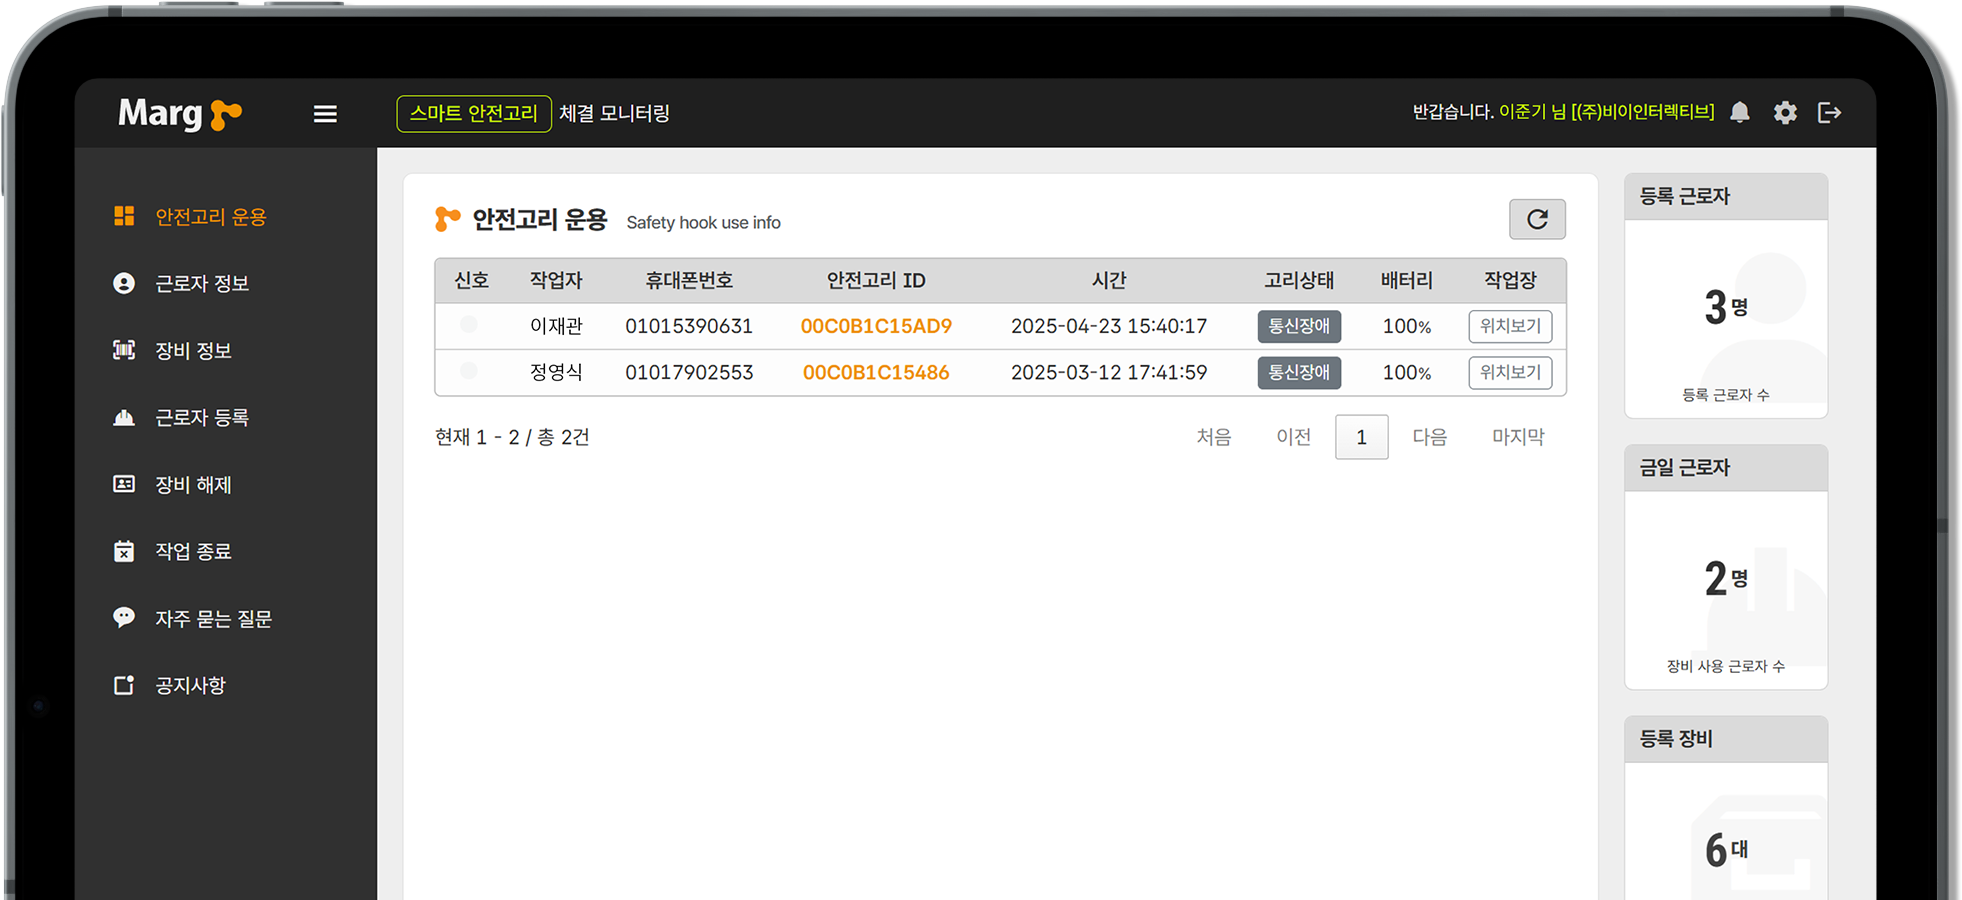Click signal indicator for 정영식
The height and width of the screenshot is (900, 1962).
coord(468,371)
